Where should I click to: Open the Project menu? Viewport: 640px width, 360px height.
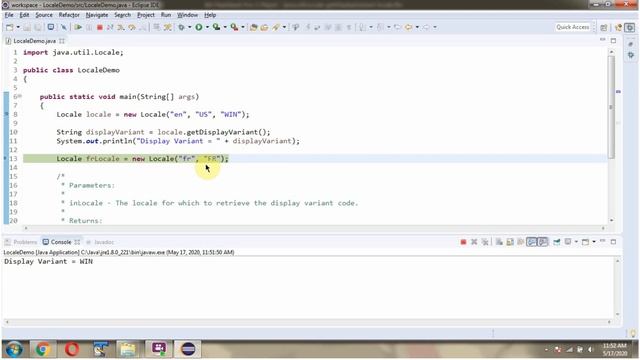tap(146, 15)
